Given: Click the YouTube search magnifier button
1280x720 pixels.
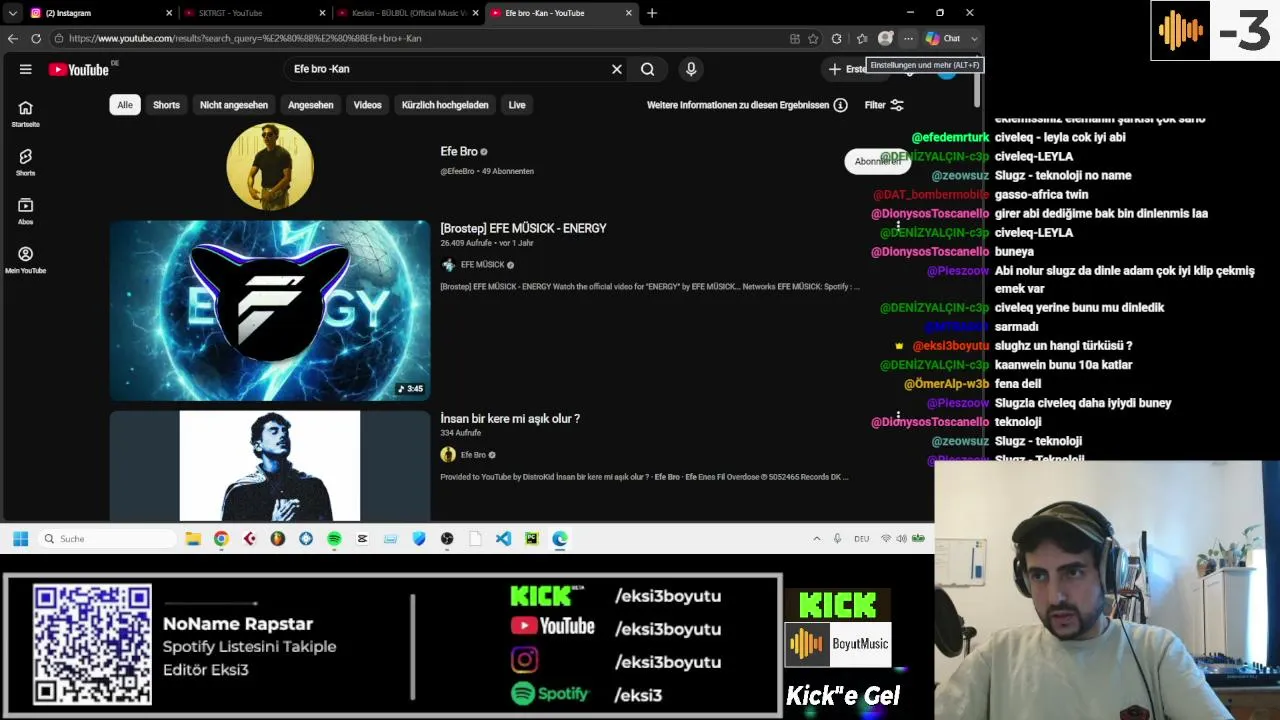Looking at the screenshot, I should [x=648, y=69].
